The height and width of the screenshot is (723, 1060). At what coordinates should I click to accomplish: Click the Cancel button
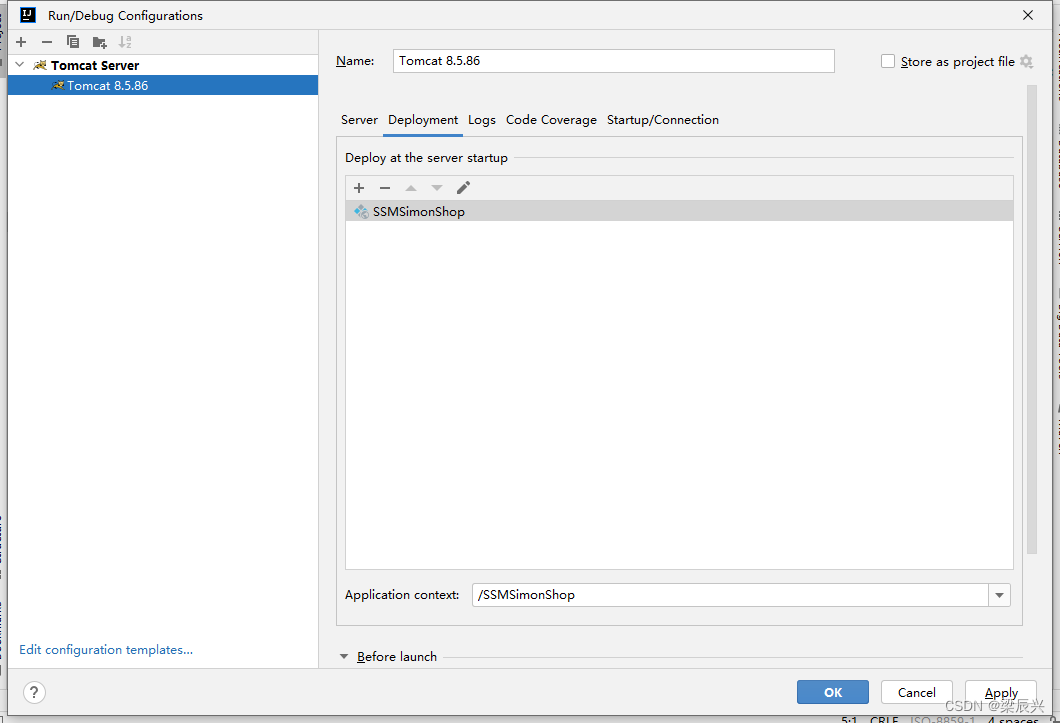917,692
